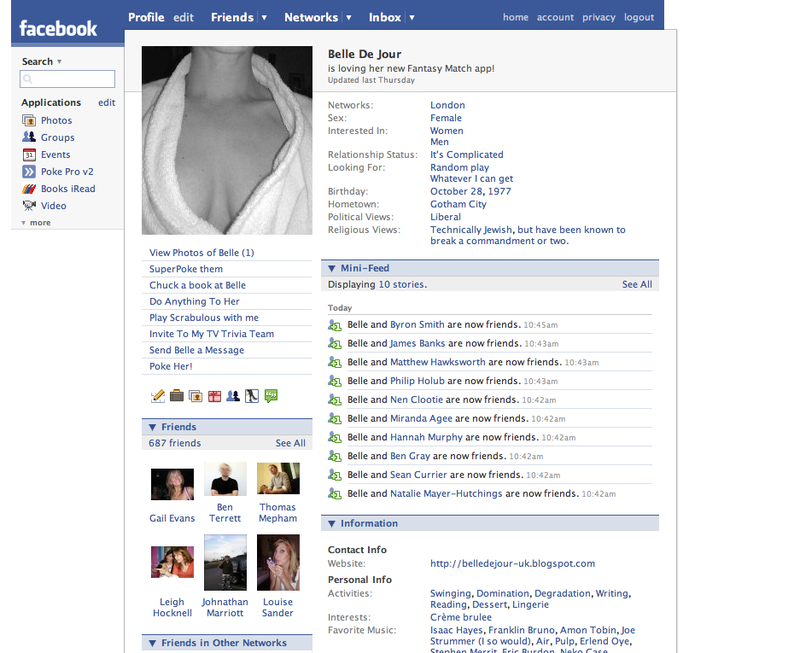Click Send Belle a Message link
Screen dimensions: 800x653
pos(196,350)
